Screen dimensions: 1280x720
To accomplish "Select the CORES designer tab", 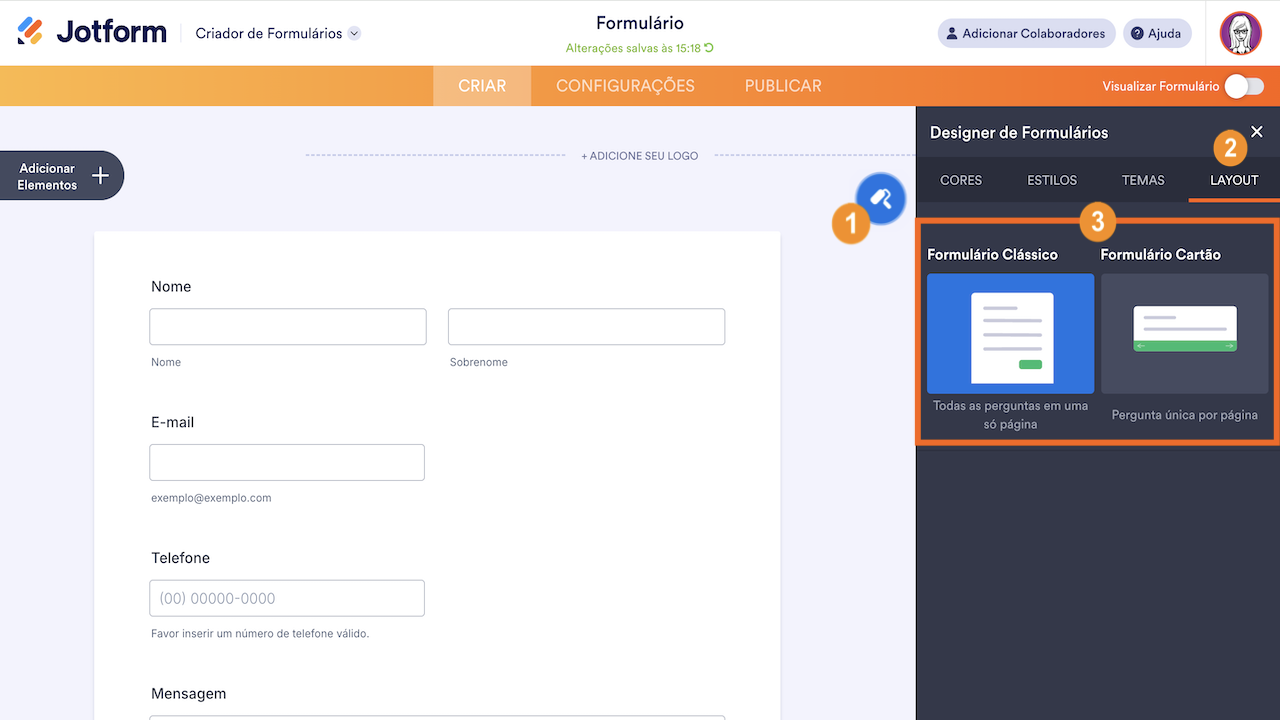I will pos(961,180).
